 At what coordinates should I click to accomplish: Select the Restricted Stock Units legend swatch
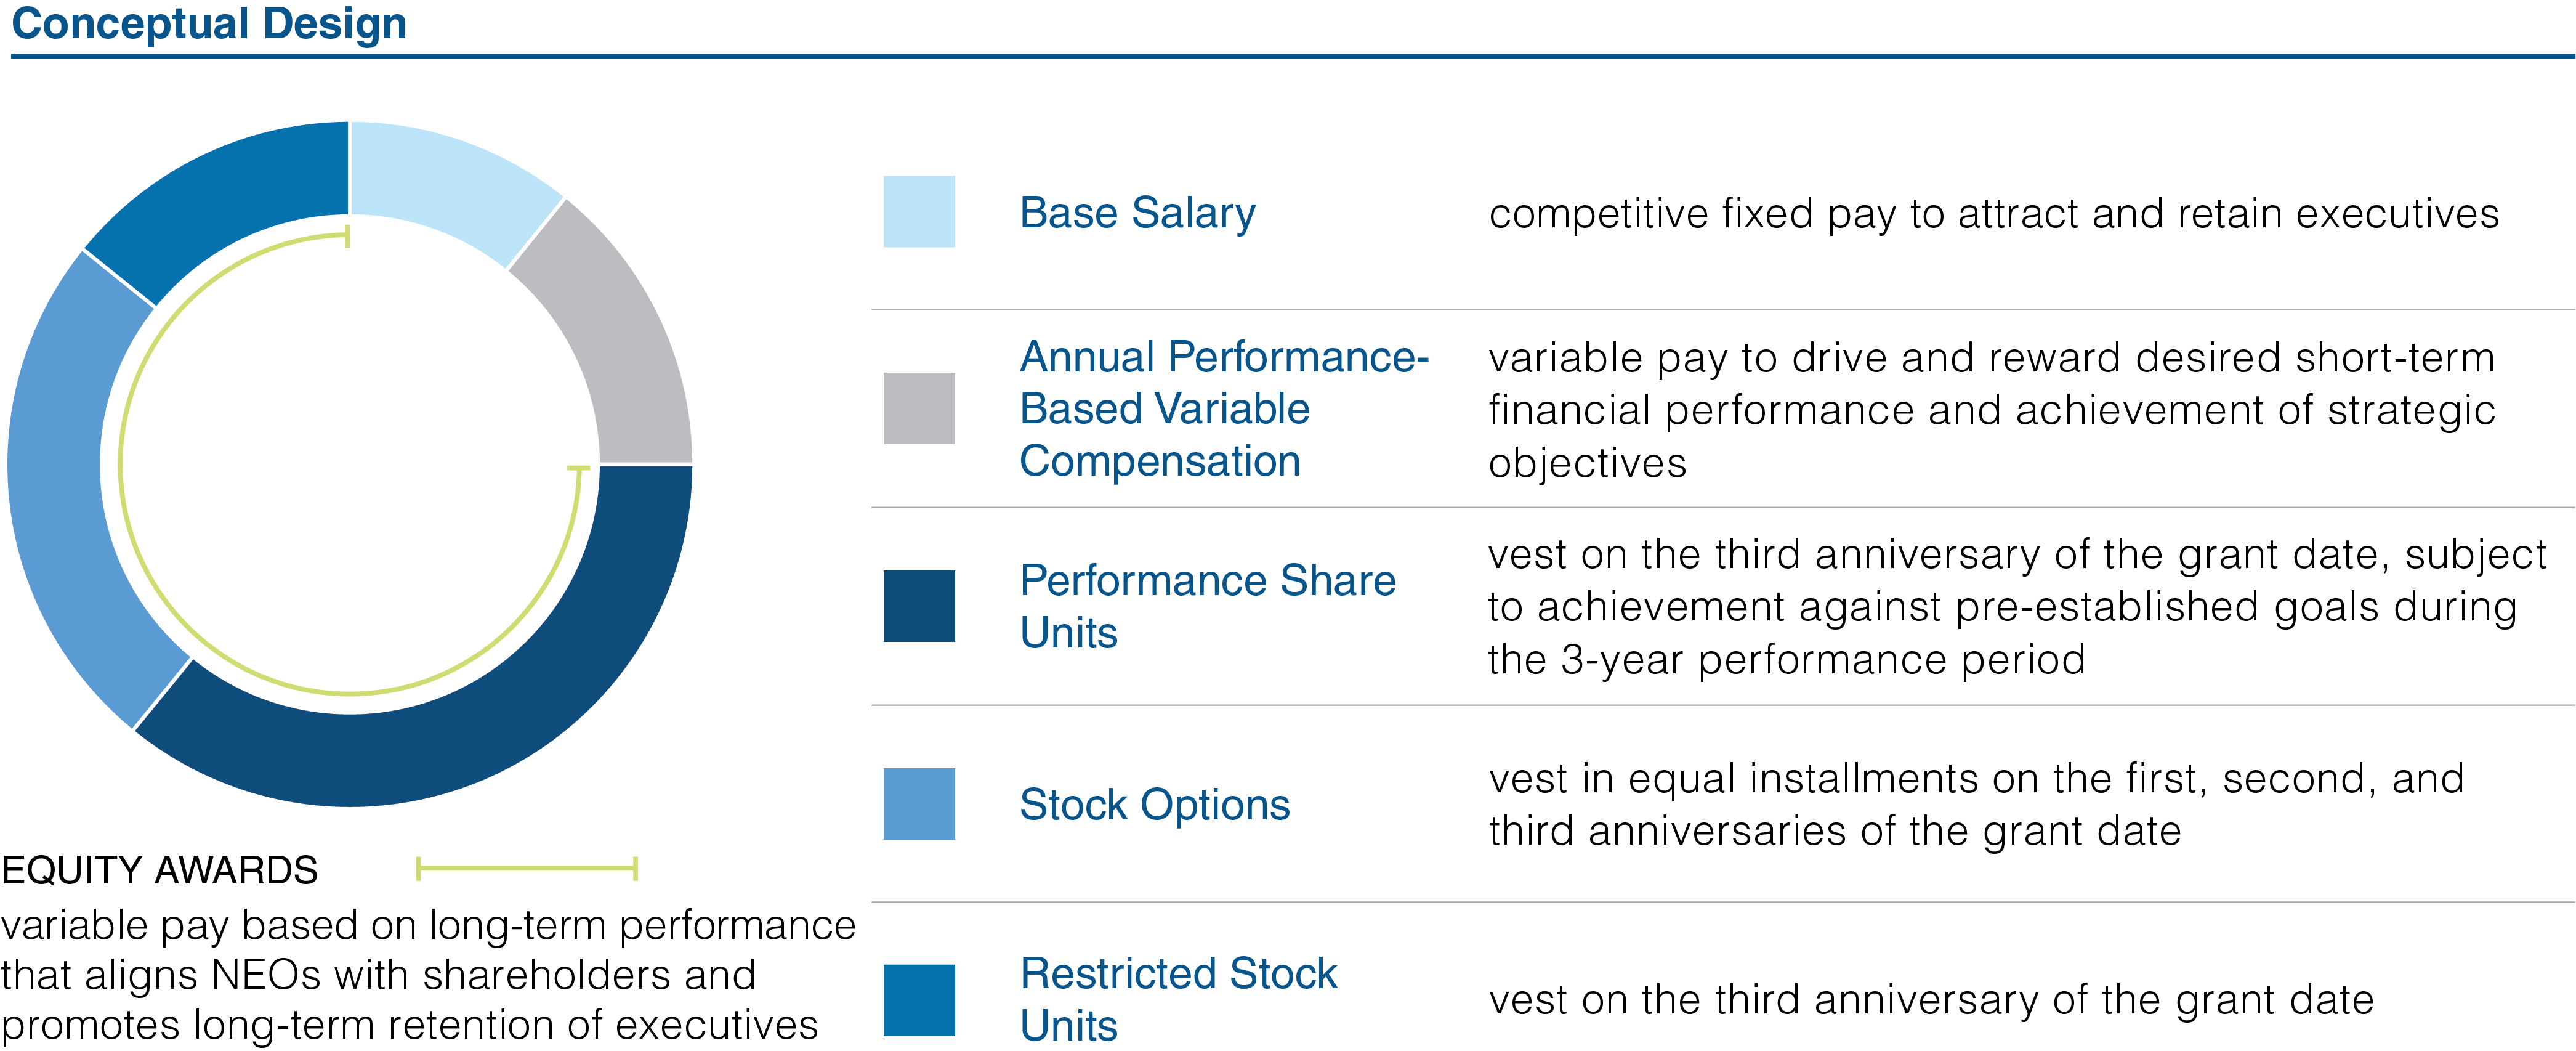tap(918, 1000)
